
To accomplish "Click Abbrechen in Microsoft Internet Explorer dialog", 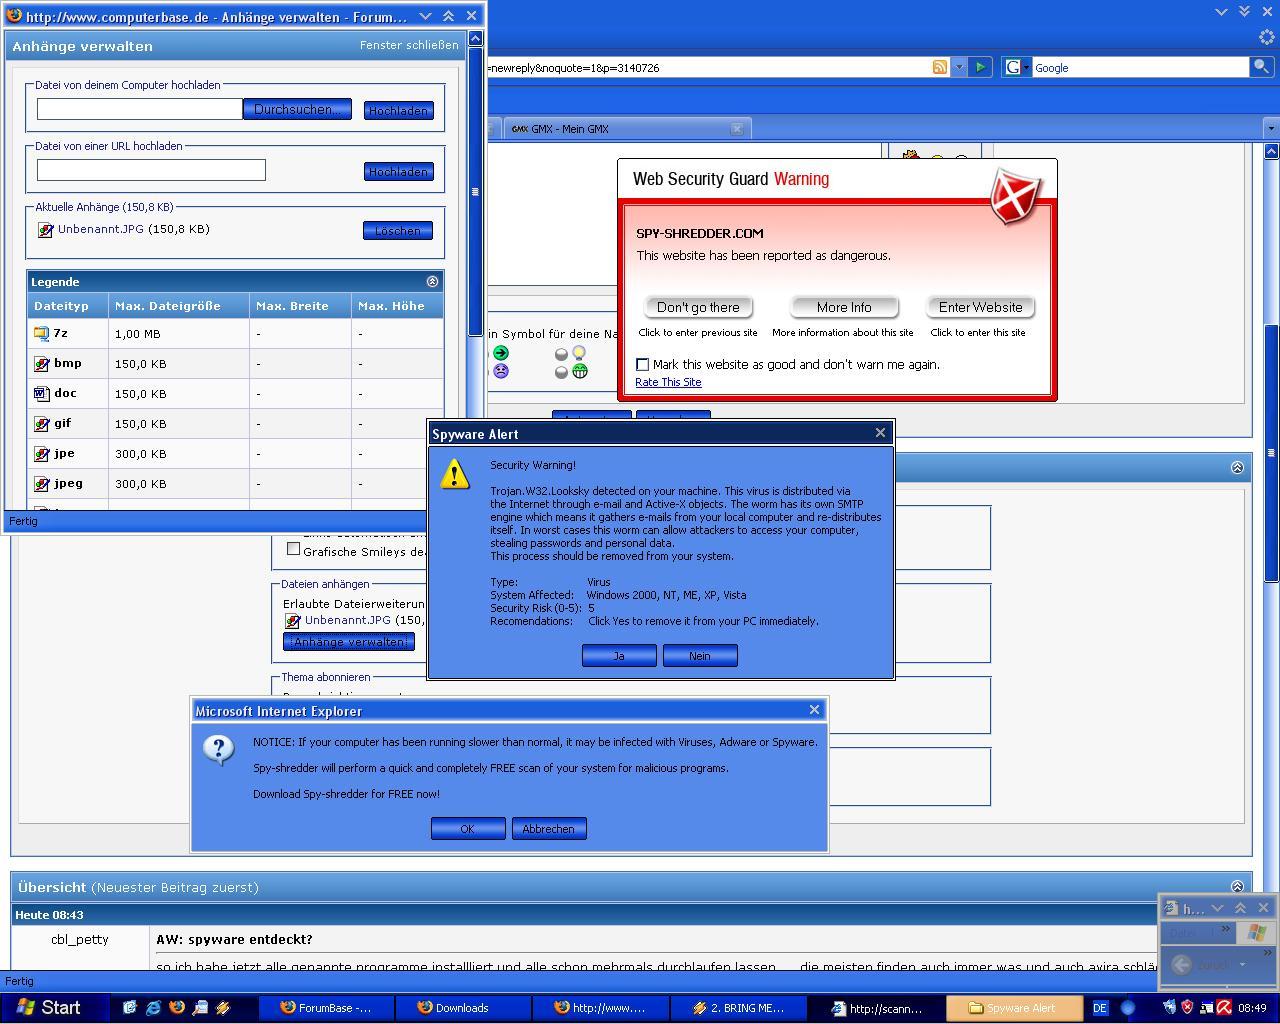I will click(548, 828).
